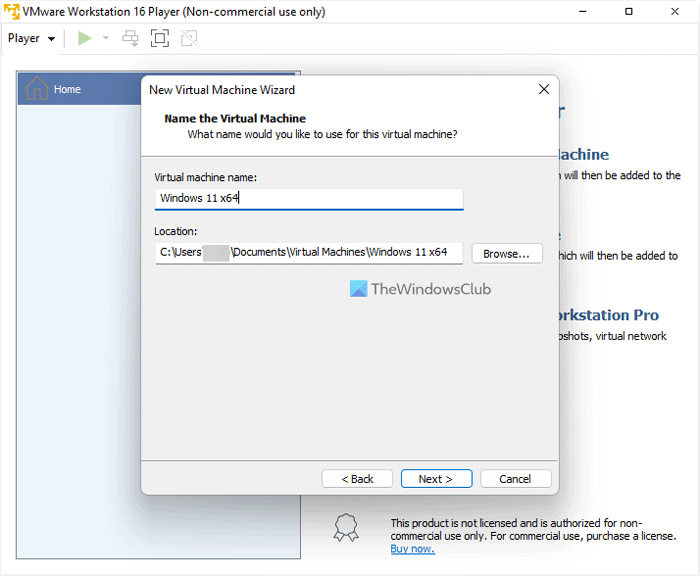
Task: Enter full screen mode icon
Action: tap(160, 38)
